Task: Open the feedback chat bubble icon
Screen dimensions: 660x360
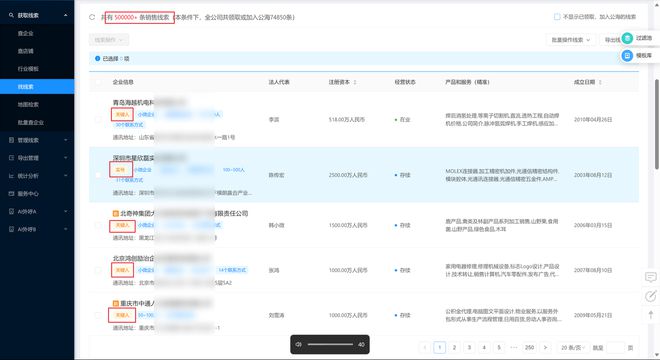Action: 651,277
